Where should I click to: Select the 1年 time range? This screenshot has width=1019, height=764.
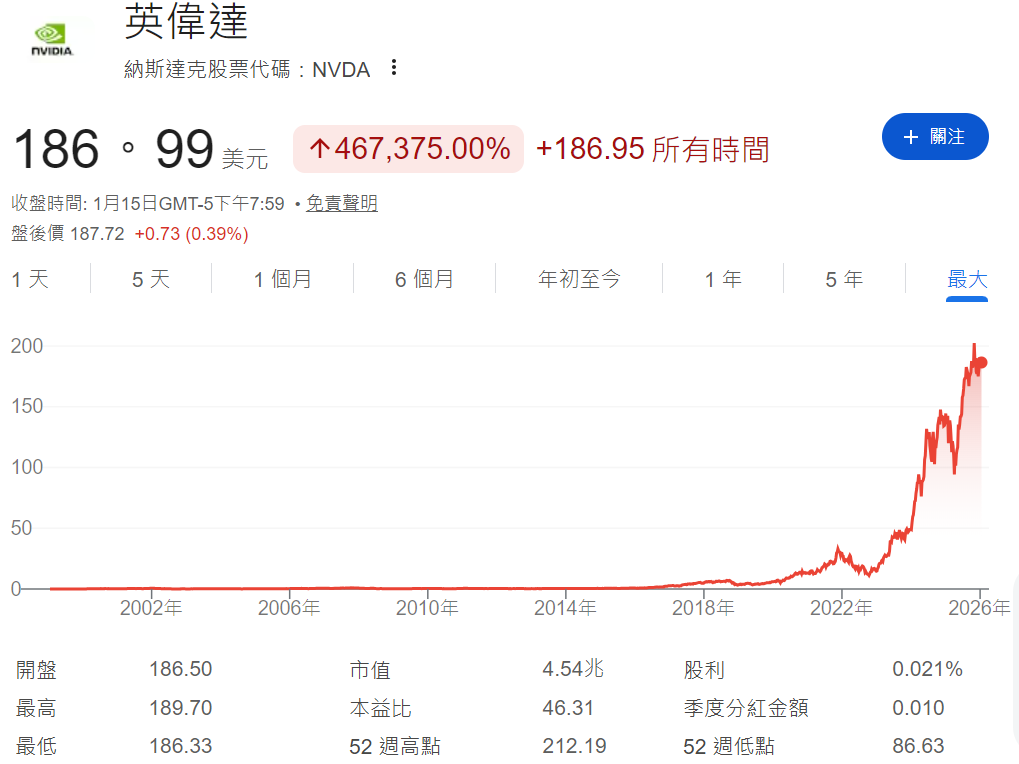[723, 280]
